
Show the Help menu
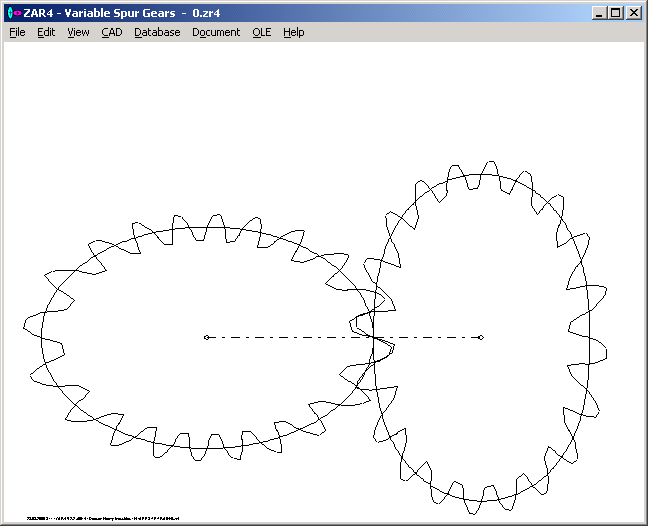click(293, 32)
